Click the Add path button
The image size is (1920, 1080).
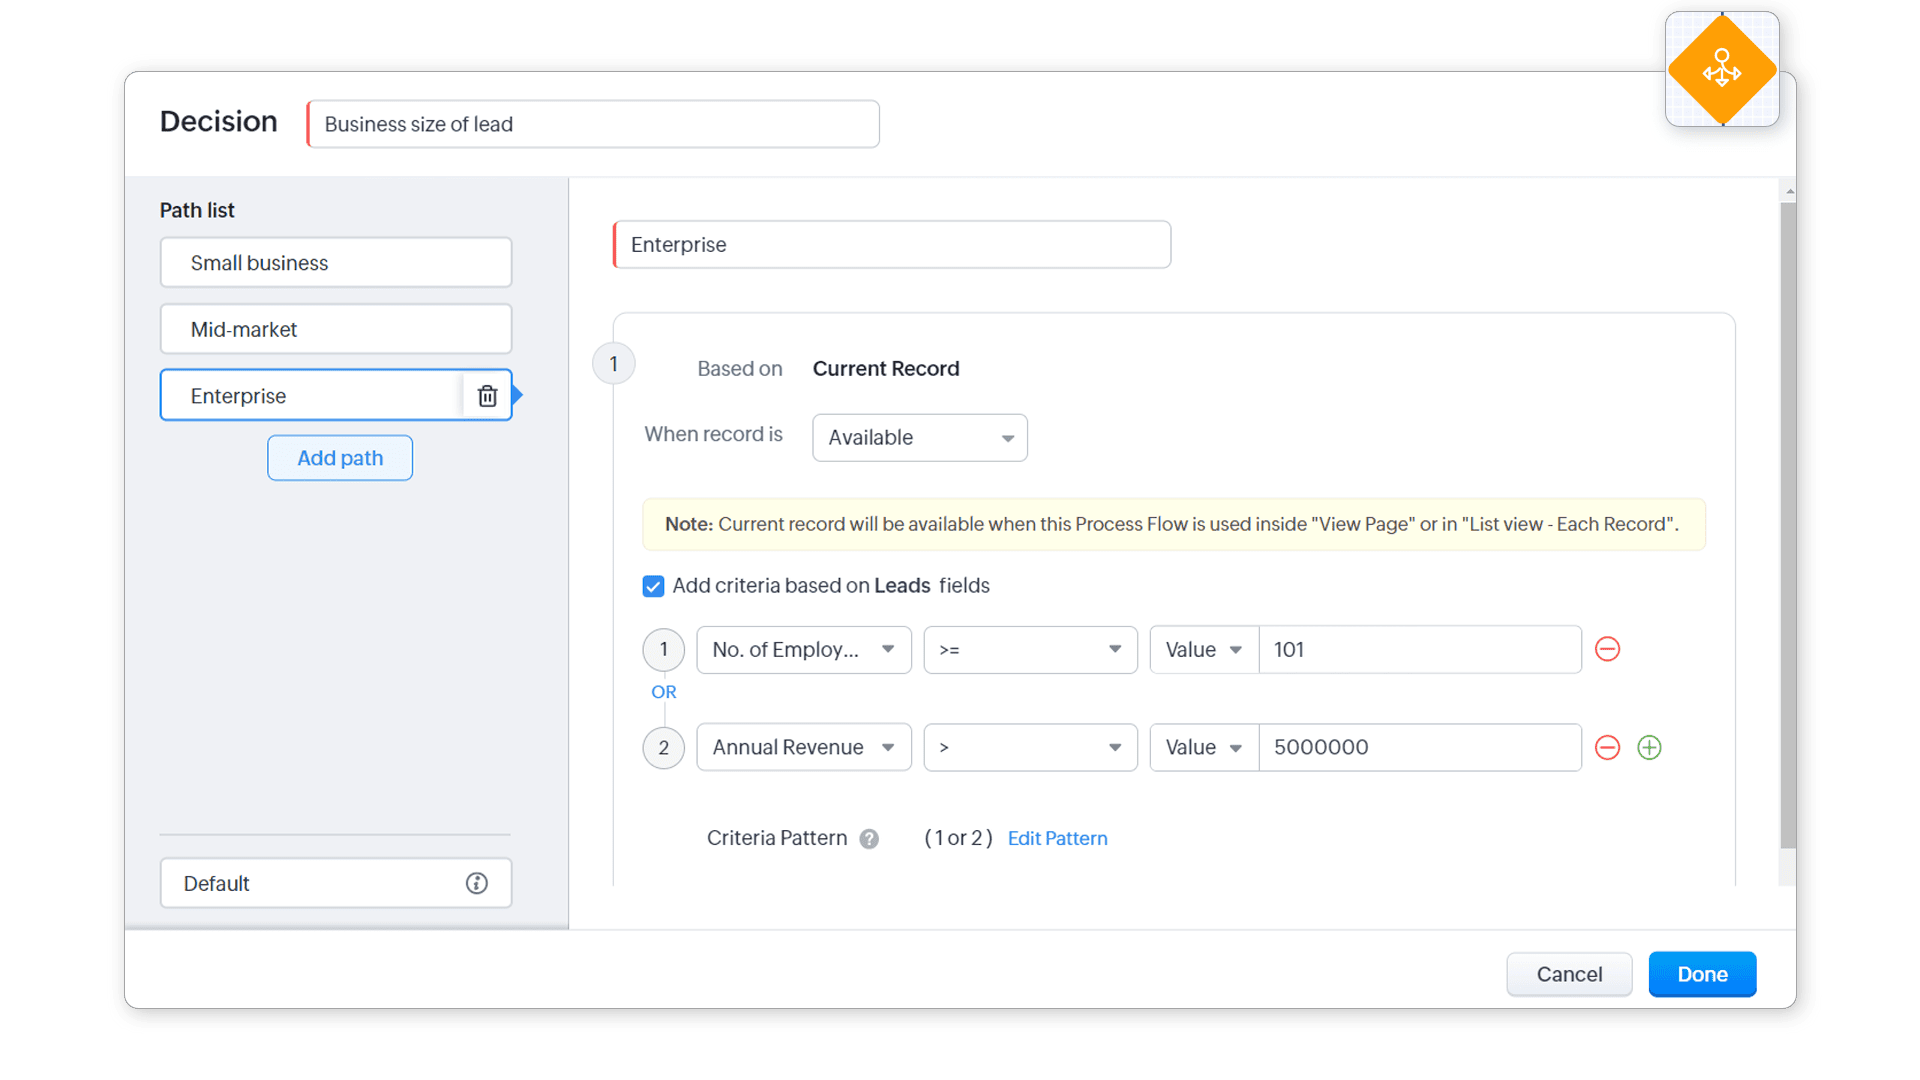point(340,458)
